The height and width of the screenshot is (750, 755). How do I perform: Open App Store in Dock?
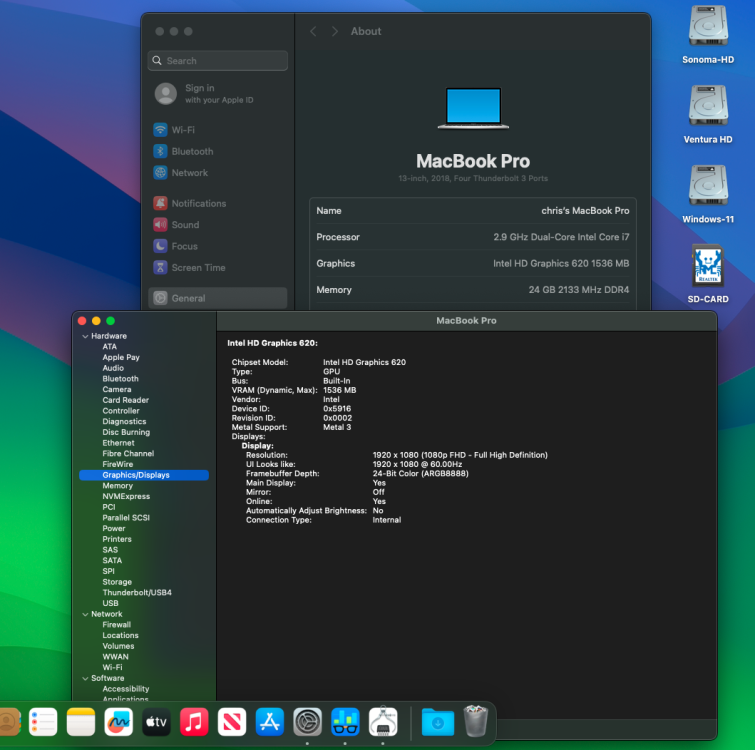coord(270,722)
